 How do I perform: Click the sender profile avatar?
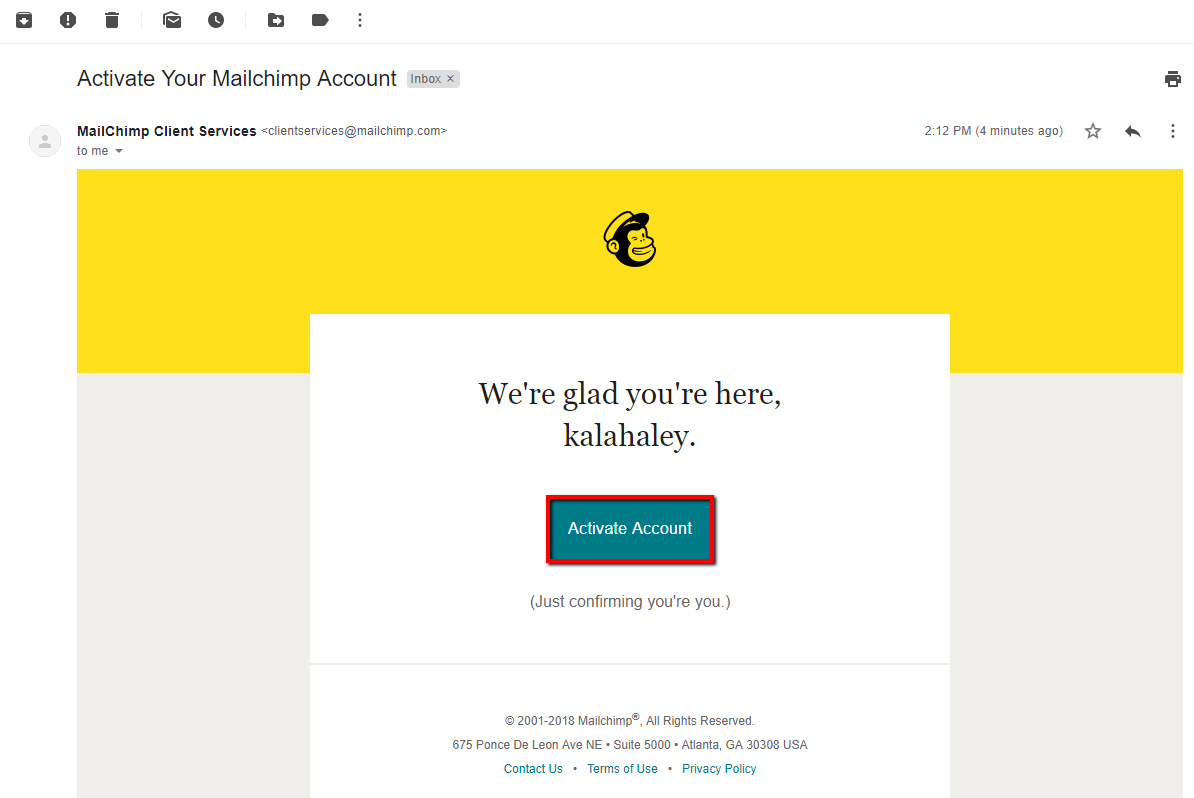[44, 141]
